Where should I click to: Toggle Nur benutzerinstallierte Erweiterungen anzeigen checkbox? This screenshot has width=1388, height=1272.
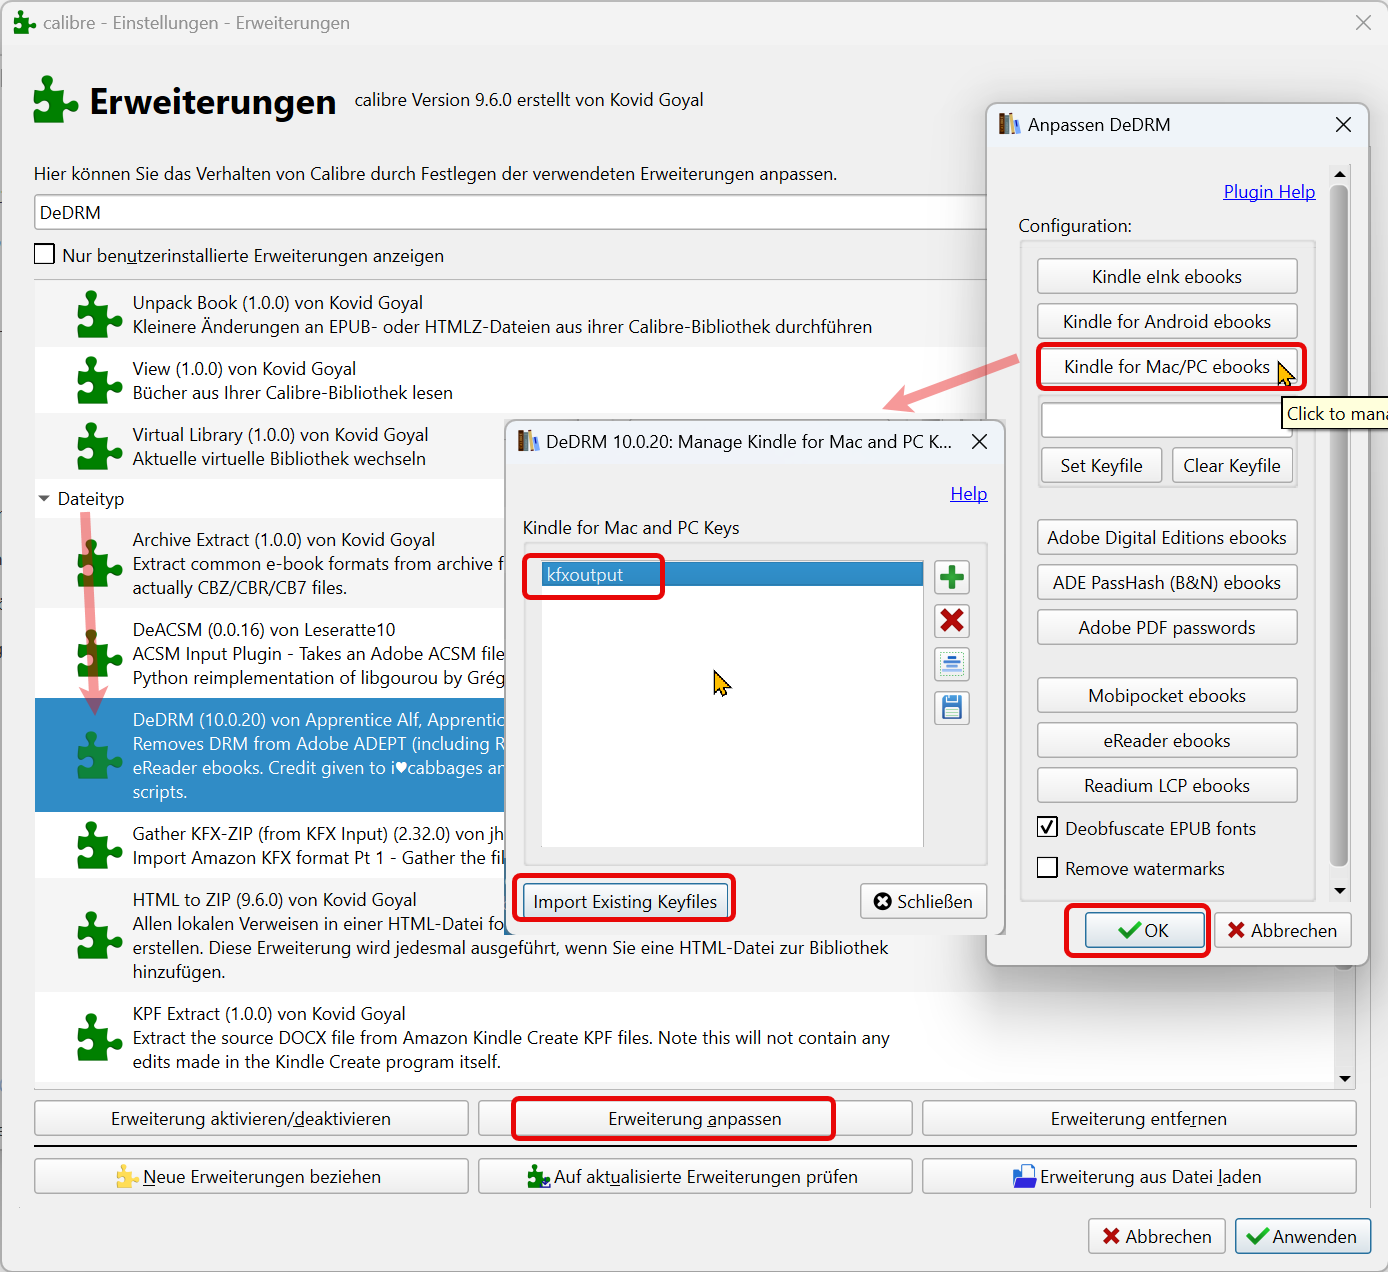point(44,254)
